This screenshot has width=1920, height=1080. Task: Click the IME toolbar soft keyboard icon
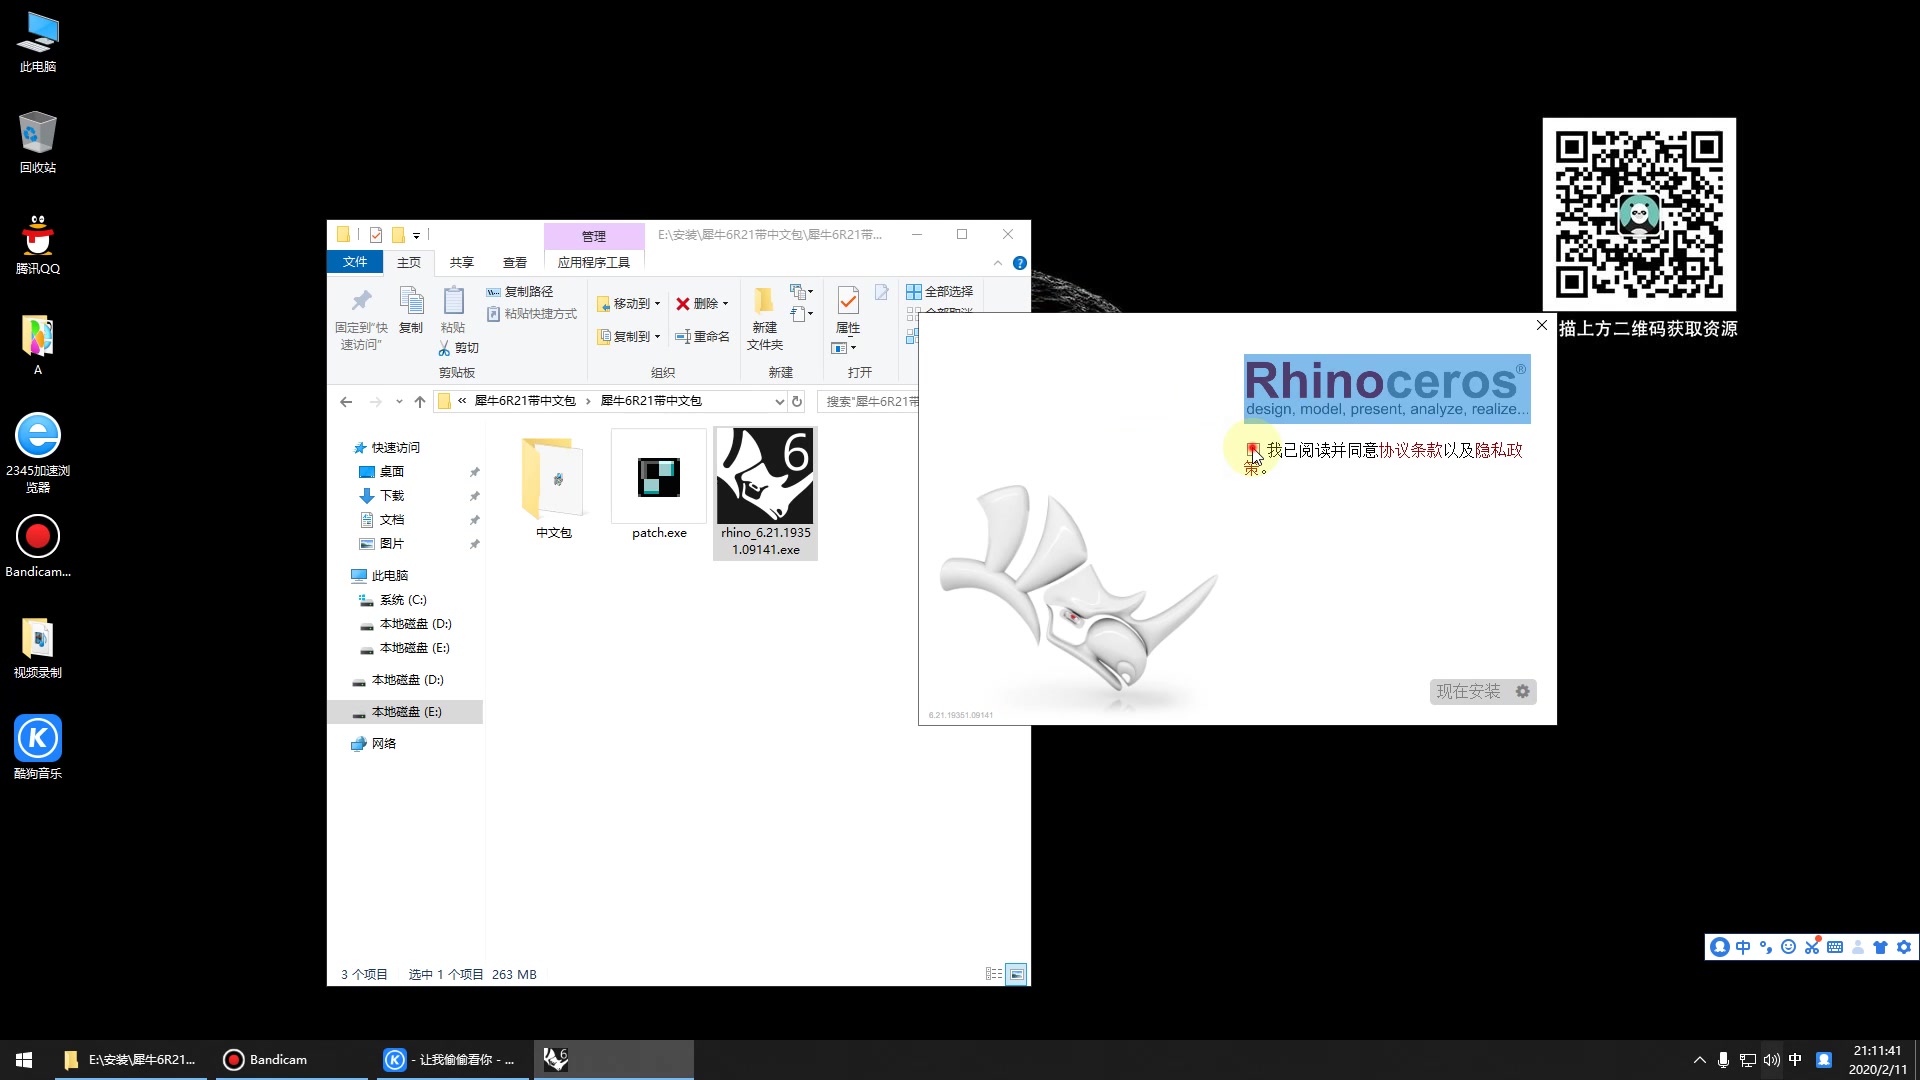1835,947
